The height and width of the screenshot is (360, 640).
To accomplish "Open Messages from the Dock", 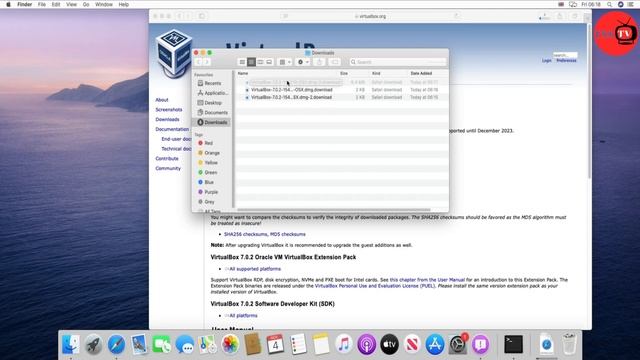I will coord(184,344).
